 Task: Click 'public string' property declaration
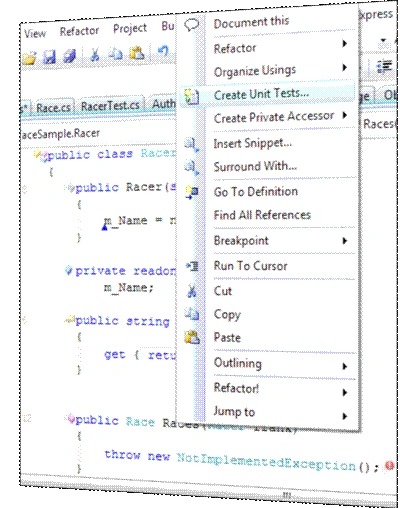(122, 321)
